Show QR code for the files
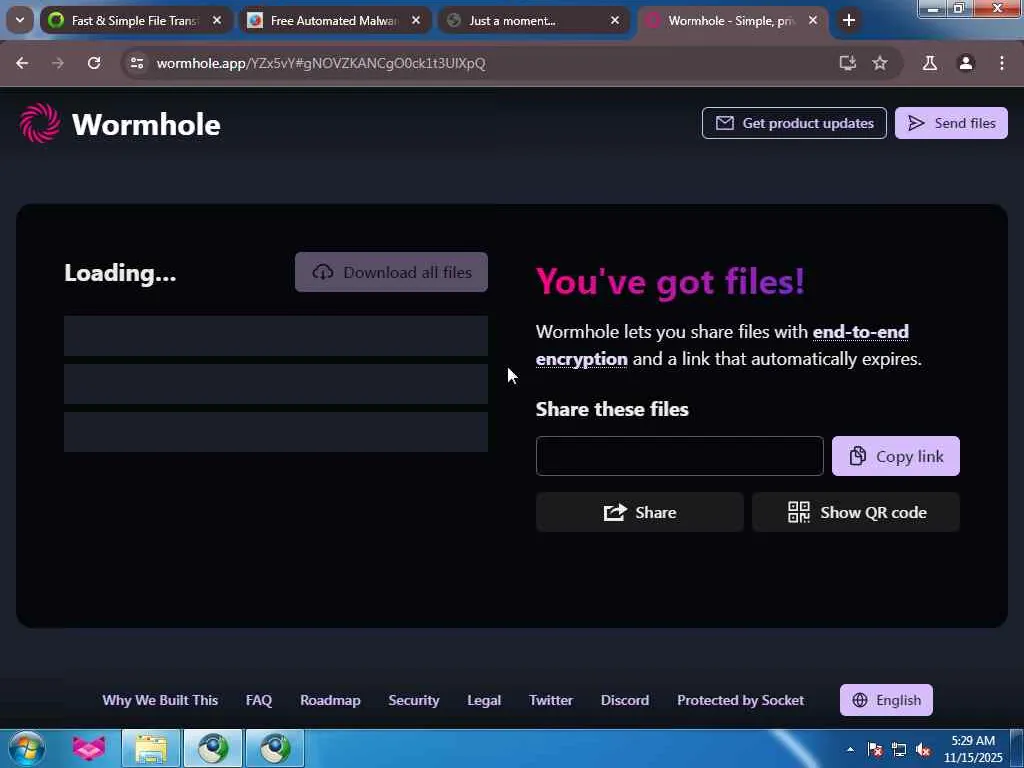Viewport: 1024px width, 768px height. tap(856, 512)
